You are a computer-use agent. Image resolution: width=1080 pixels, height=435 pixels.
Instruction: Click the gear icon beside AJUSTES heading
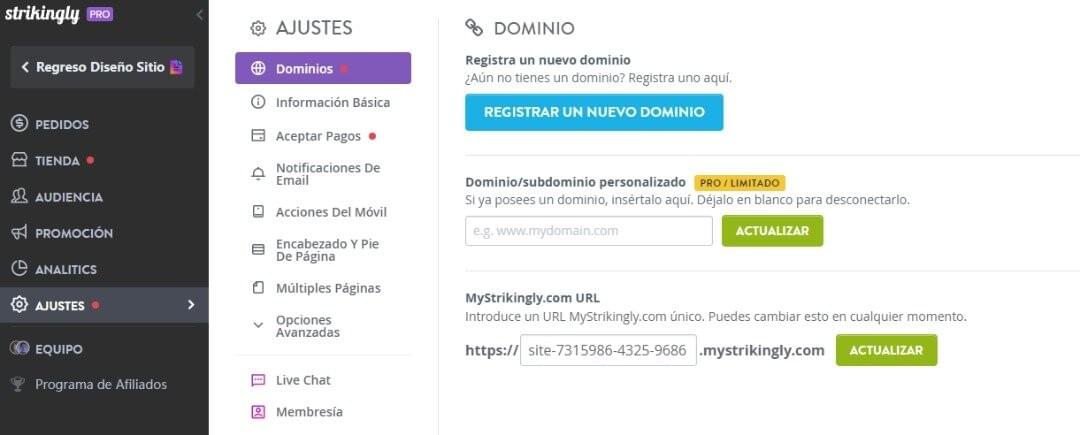pyautogui.click(x=258, y=28)
